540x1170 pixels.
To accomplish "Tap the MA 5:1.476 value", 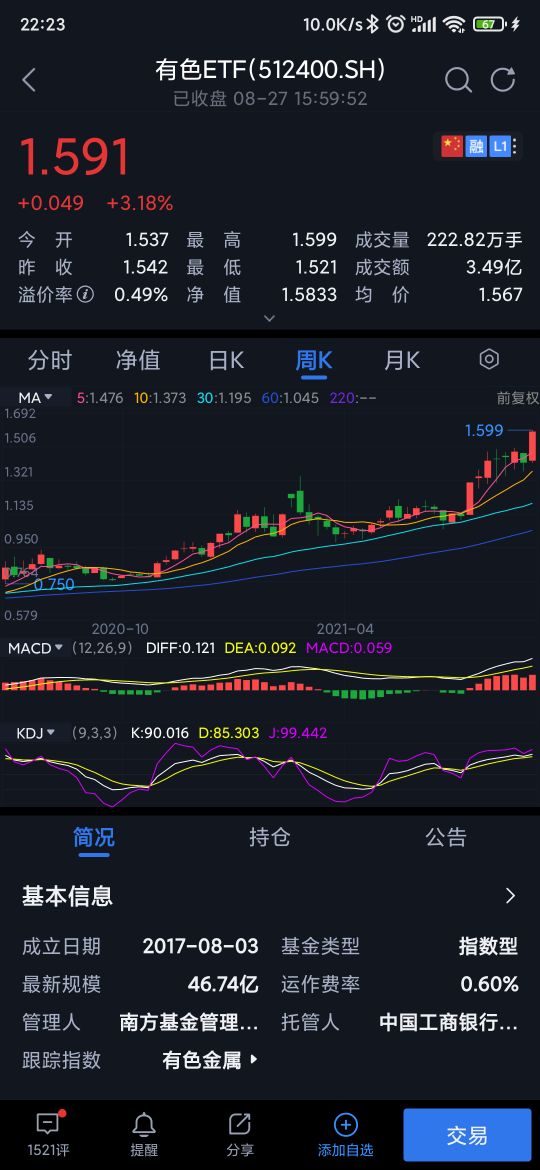I will pos(100,398).
